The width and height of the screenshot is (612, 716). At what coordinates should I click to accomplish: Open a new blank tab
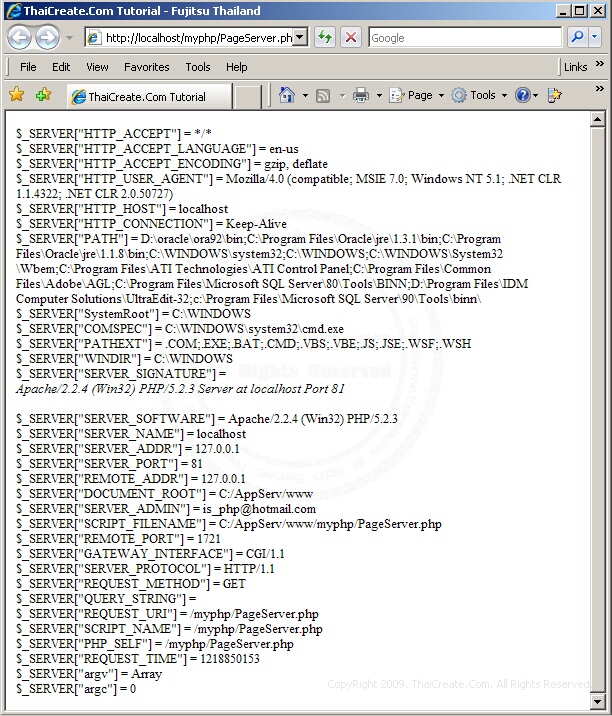[x=248, y=97]
